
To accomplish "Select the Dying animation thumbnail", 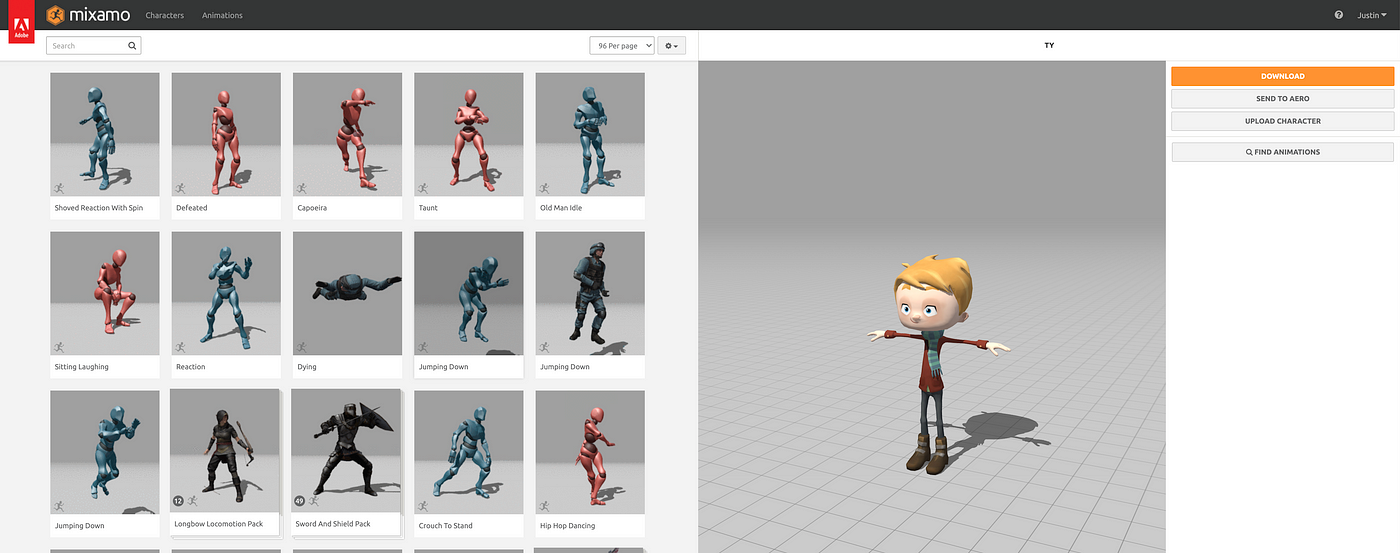I will [347, 293].
